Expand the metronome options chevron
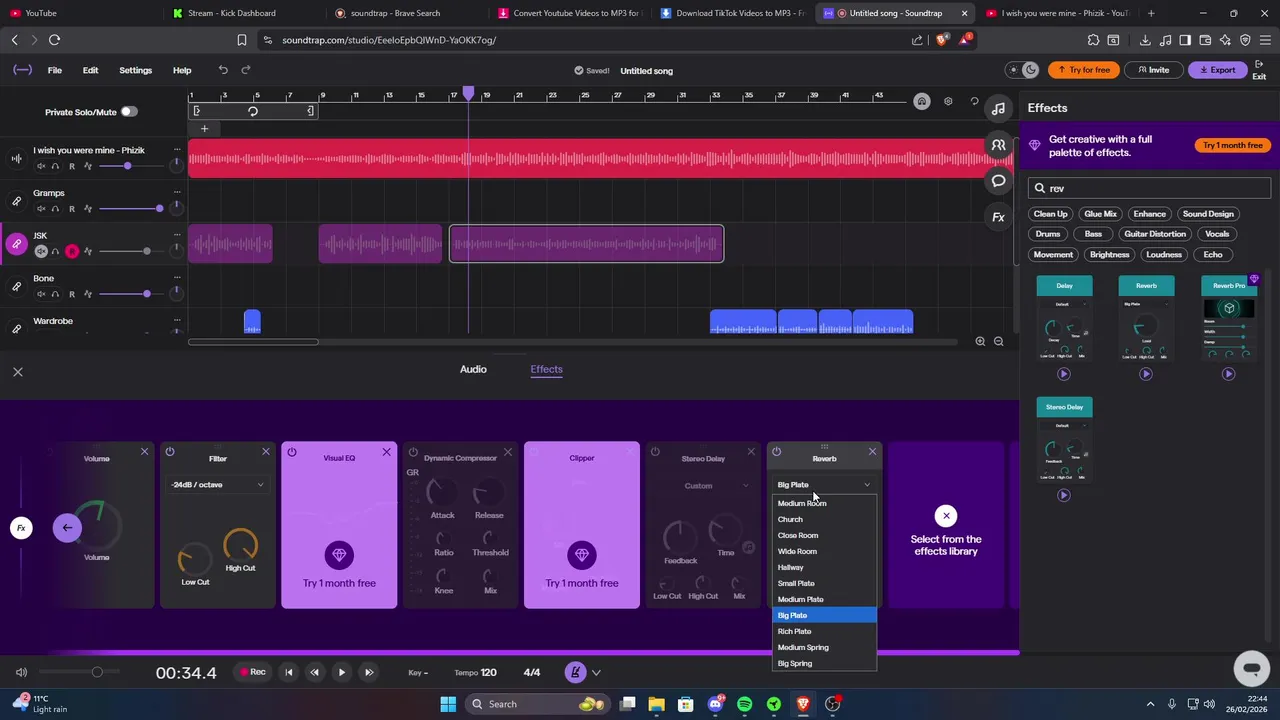 pyautogui.click(x=596, y=673)
